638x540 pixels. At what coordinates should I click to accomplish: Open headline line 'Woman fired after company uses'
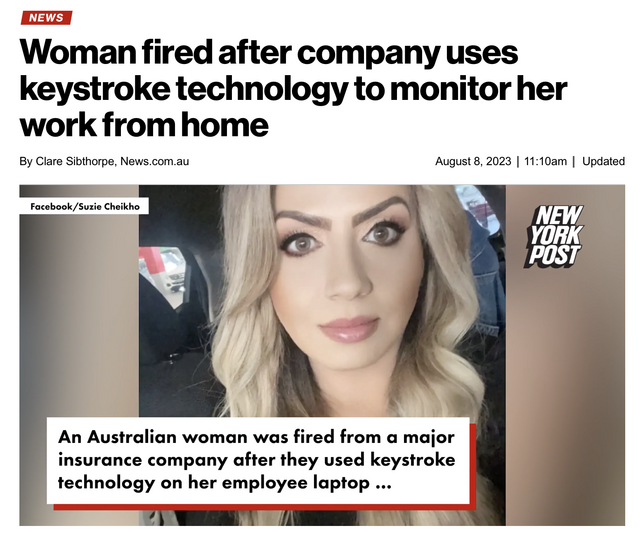(269, 52)
